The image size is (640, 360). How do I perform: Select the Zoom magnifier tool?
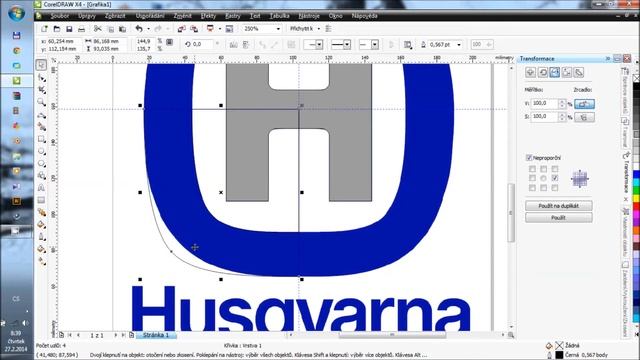(x=41, y=102)
